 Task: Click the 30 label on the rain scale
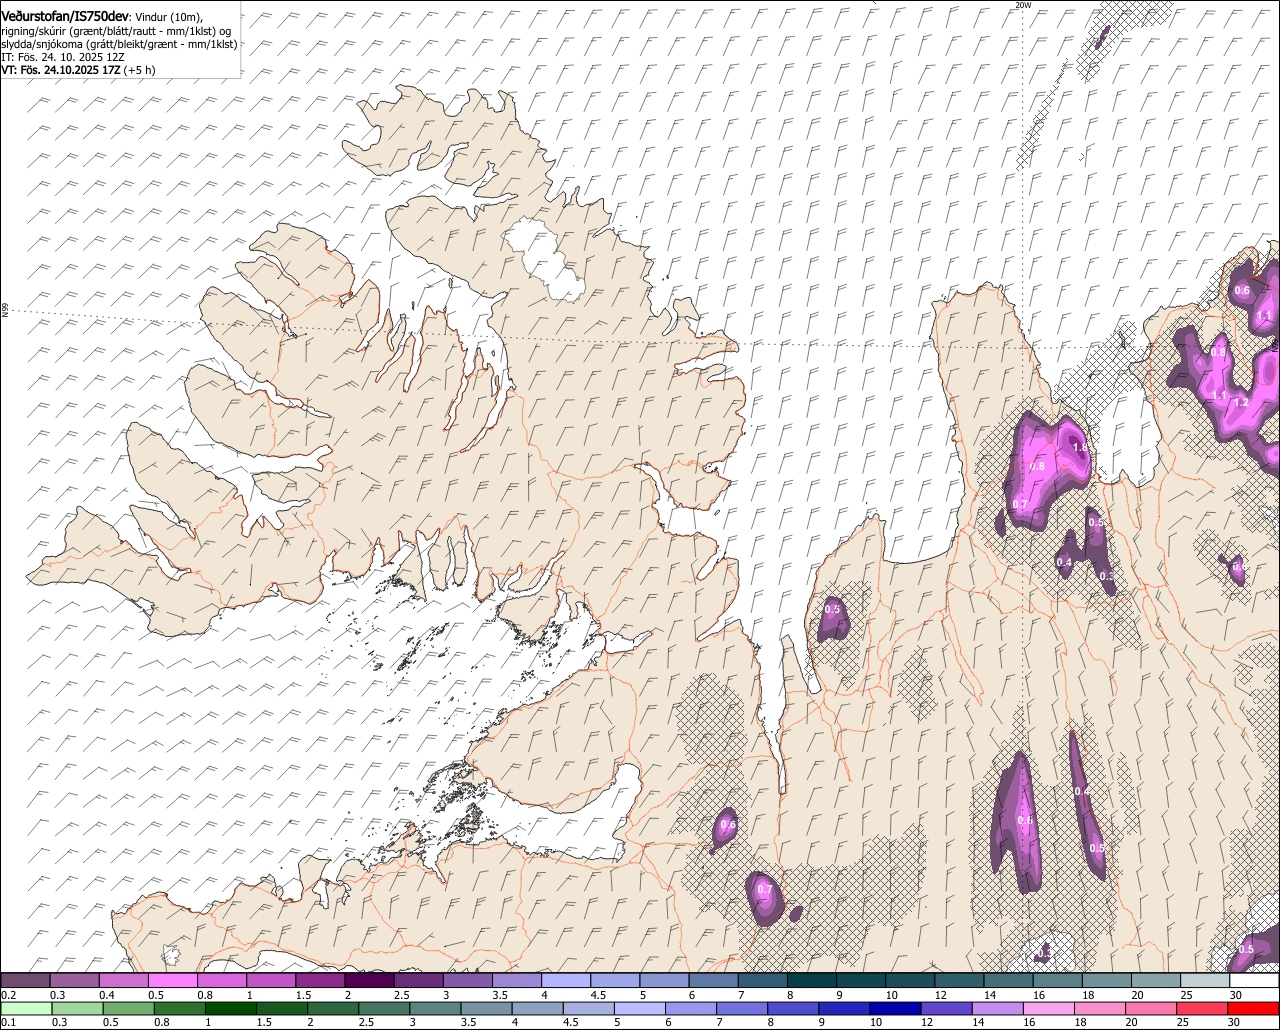point(1233,1023)
